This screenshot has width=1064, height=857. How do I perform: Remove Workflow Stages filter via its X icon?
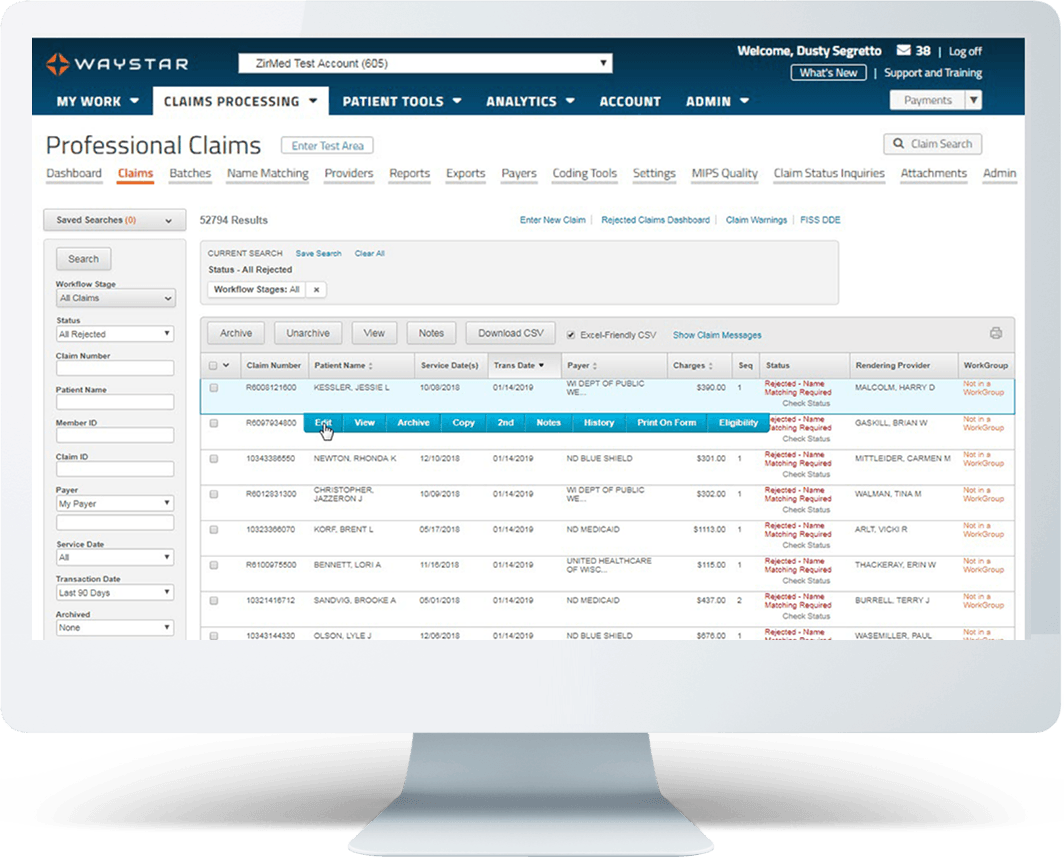tap(316, 289)
